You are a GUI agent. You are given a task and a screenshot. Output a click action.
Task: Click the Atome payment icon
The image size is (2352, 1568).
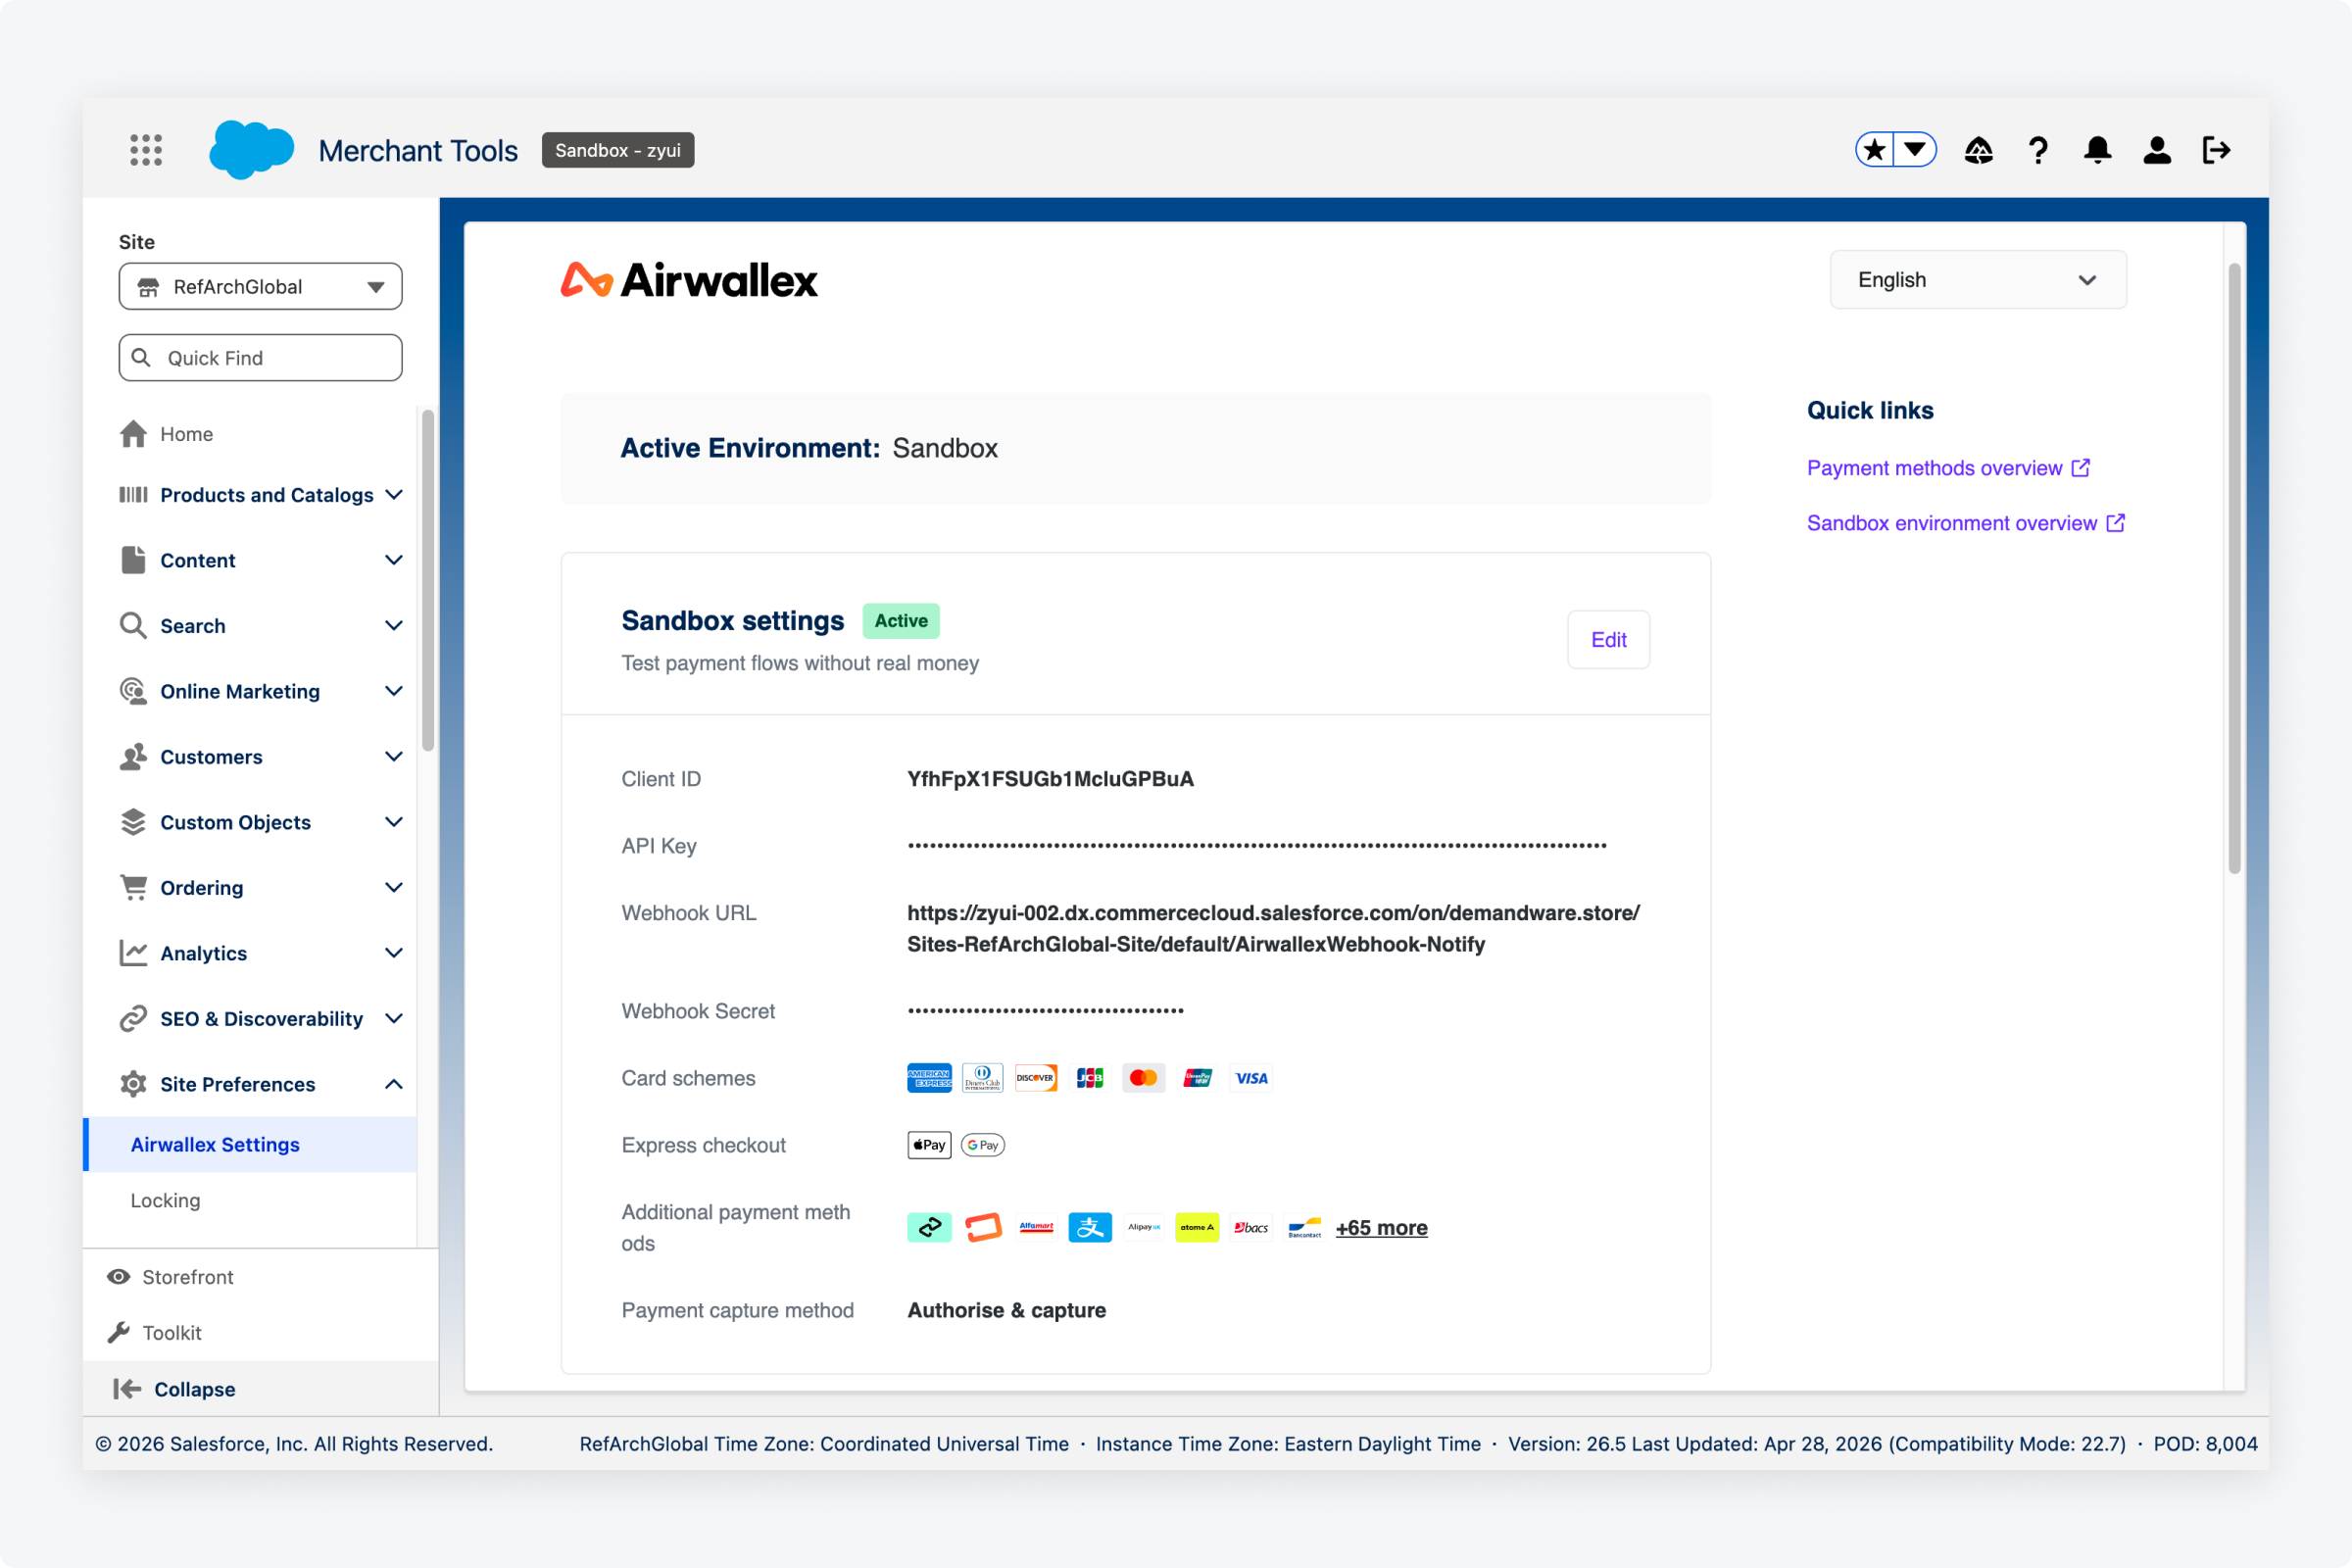(x=1197, y=1227)
